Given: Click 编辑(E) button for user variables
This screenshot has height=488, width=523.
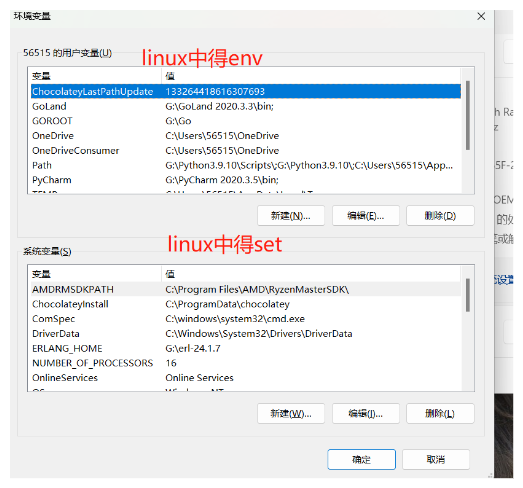Looking at the screenshot, I should (366, 216).
